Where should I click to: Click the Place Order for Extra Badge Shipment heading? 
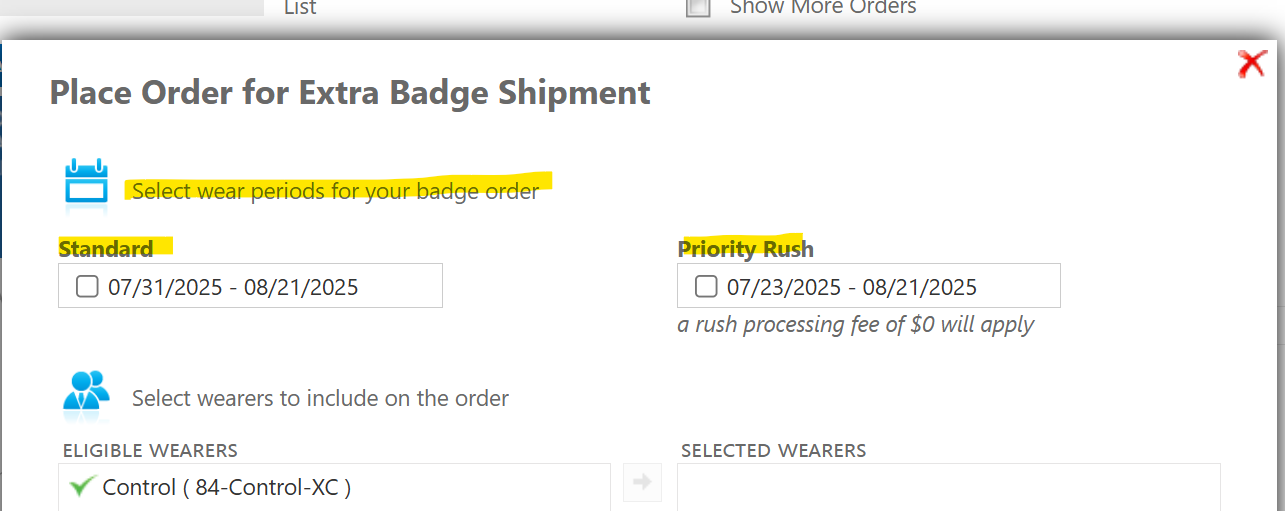pos(350,93)
